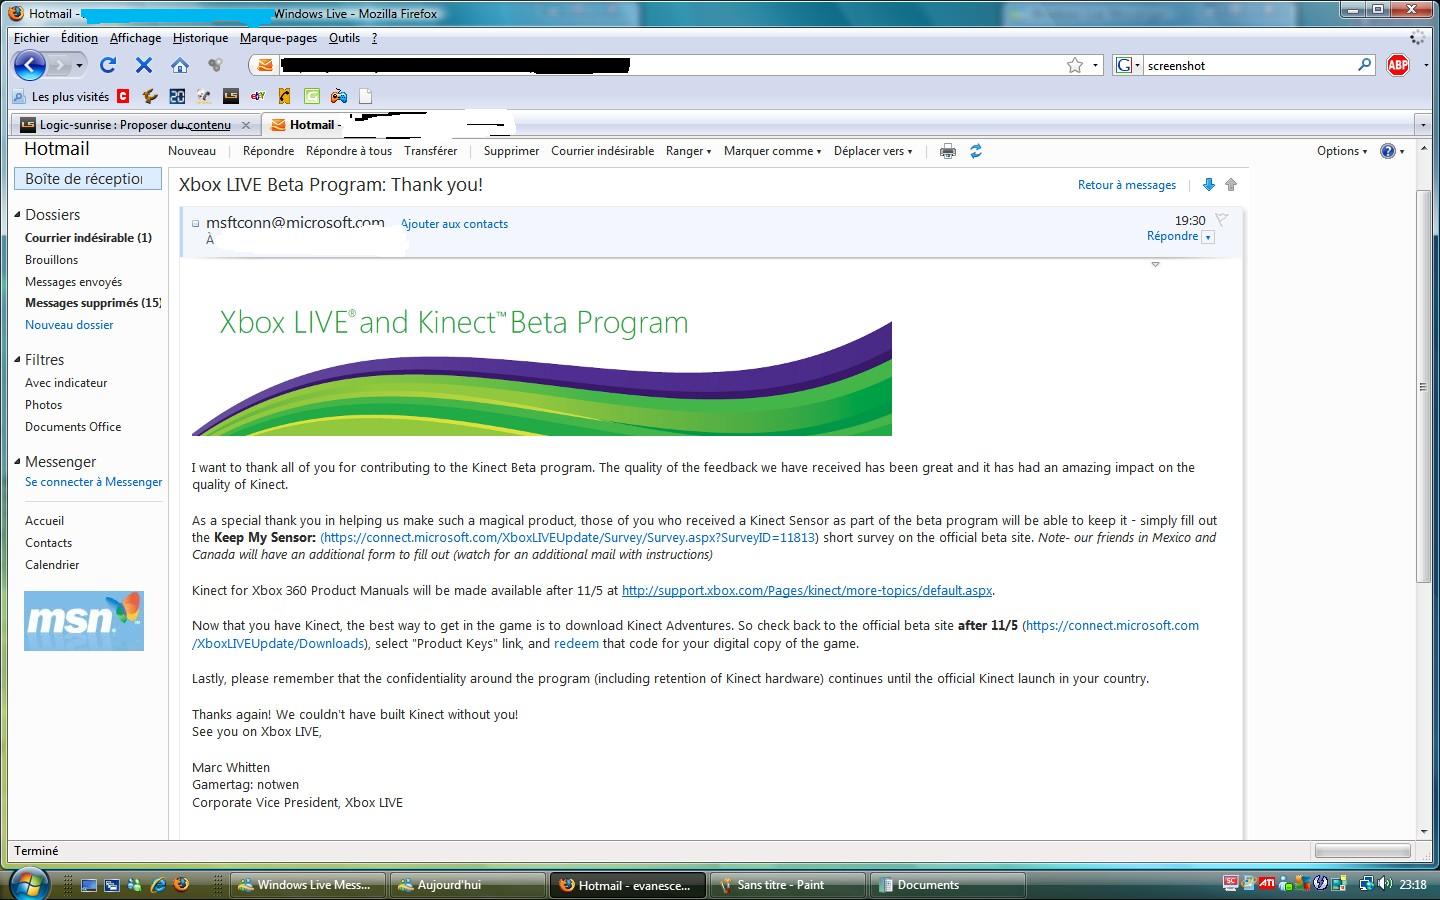Screen dimensions: 1440x900
Task: Open the Historique menu
Action: coord(200,38)
